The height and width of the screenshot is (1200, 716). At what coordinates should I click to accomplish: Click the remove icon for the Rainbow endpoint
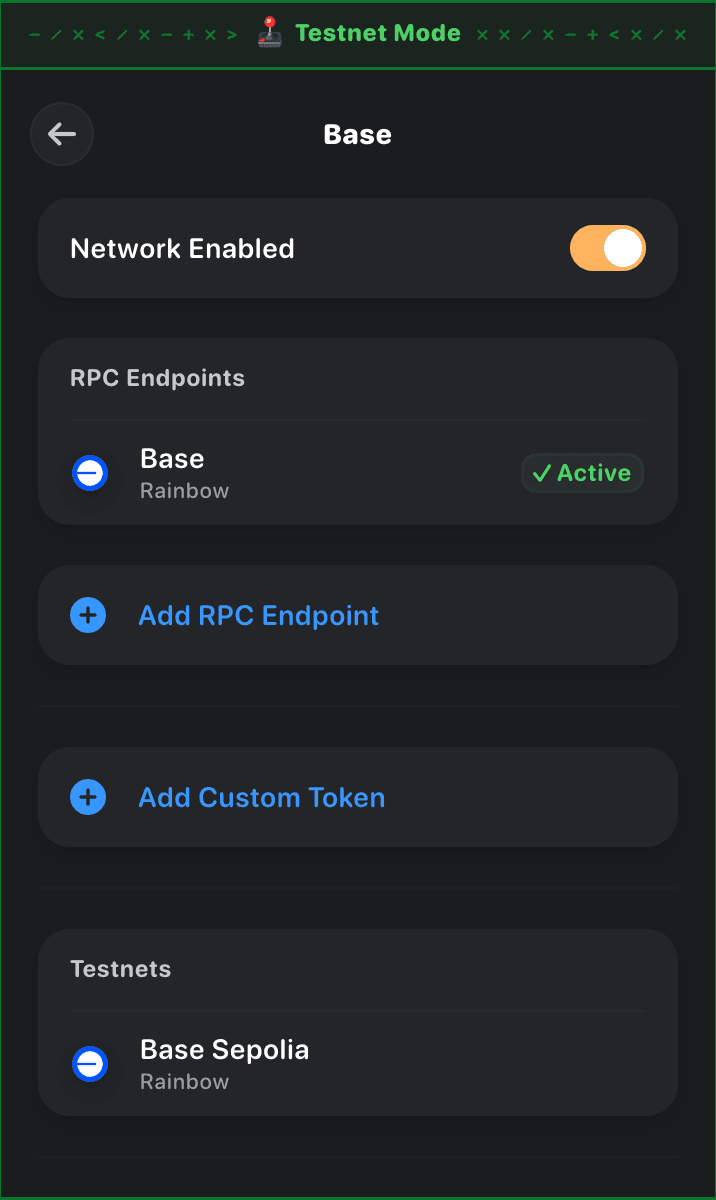point(90,473)
